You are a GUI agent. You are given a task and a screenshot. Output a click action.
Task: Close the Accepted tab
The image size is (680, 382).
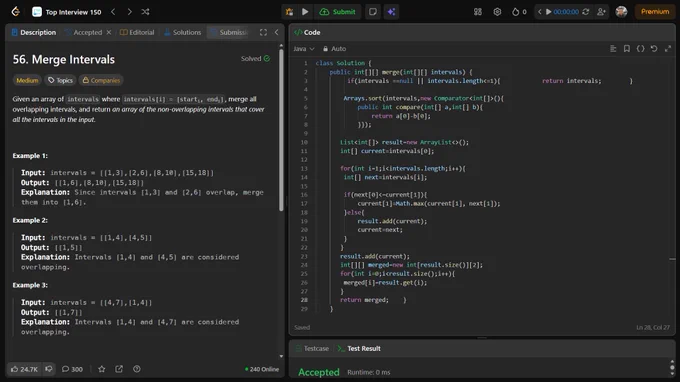(109, 32)
